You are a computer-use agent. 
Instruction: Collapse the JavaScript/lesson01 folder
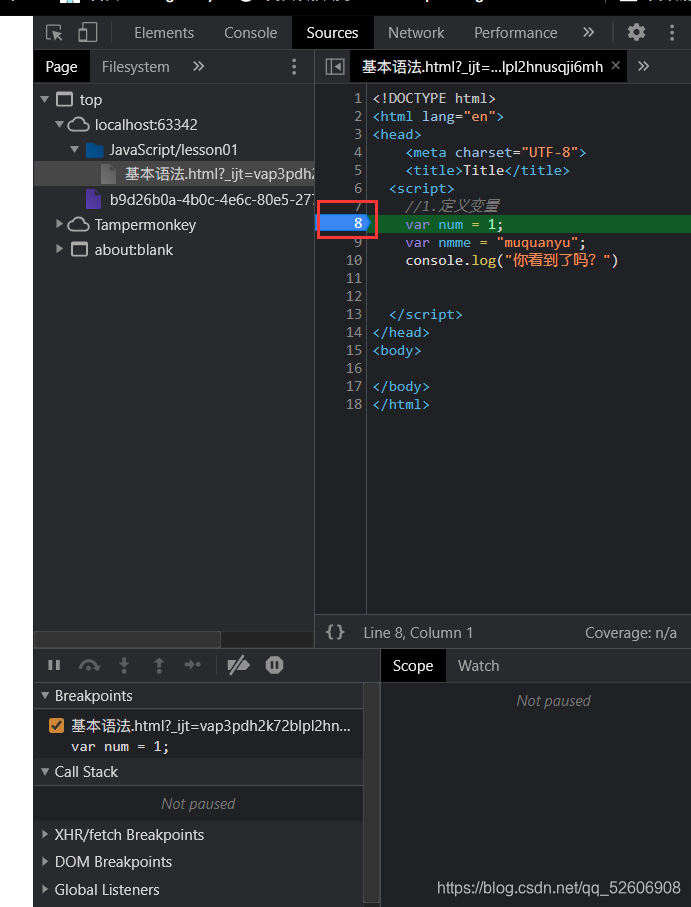75,149
